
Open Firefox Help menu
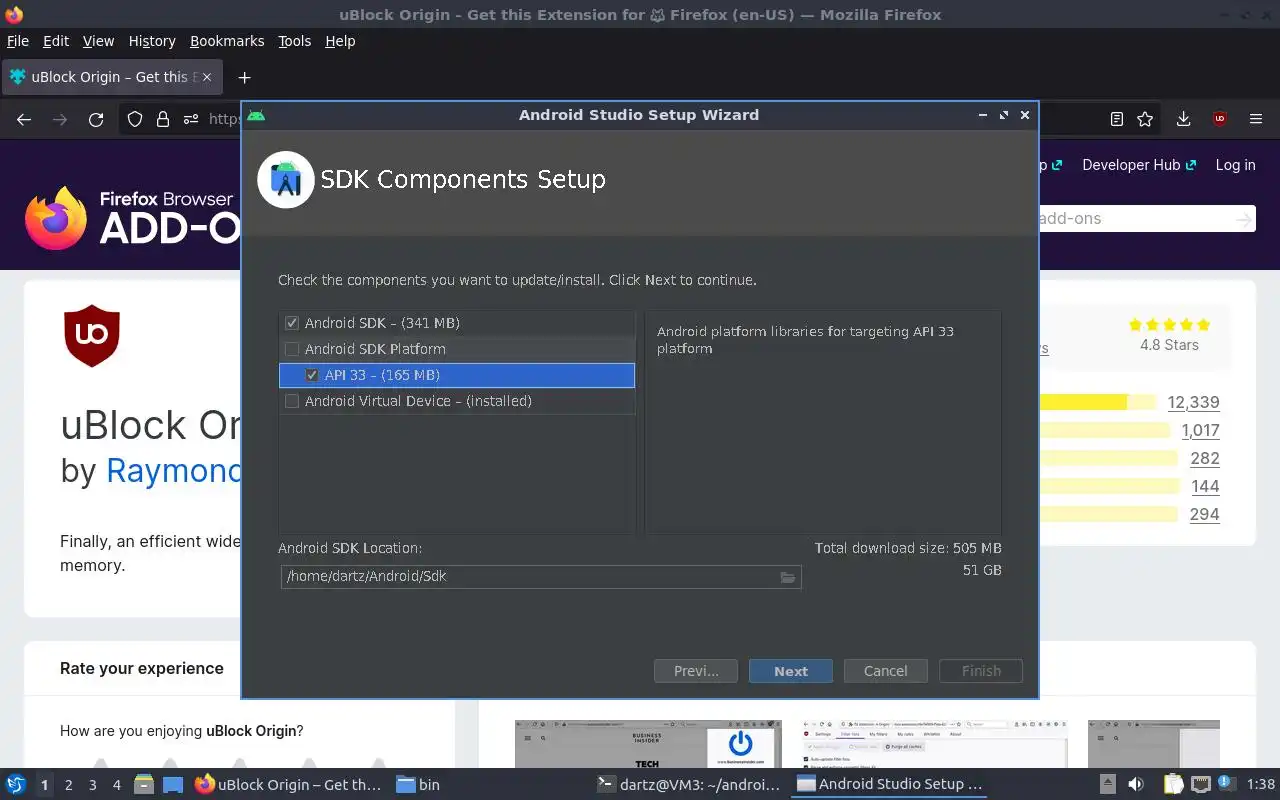click(x=340, y=41)
